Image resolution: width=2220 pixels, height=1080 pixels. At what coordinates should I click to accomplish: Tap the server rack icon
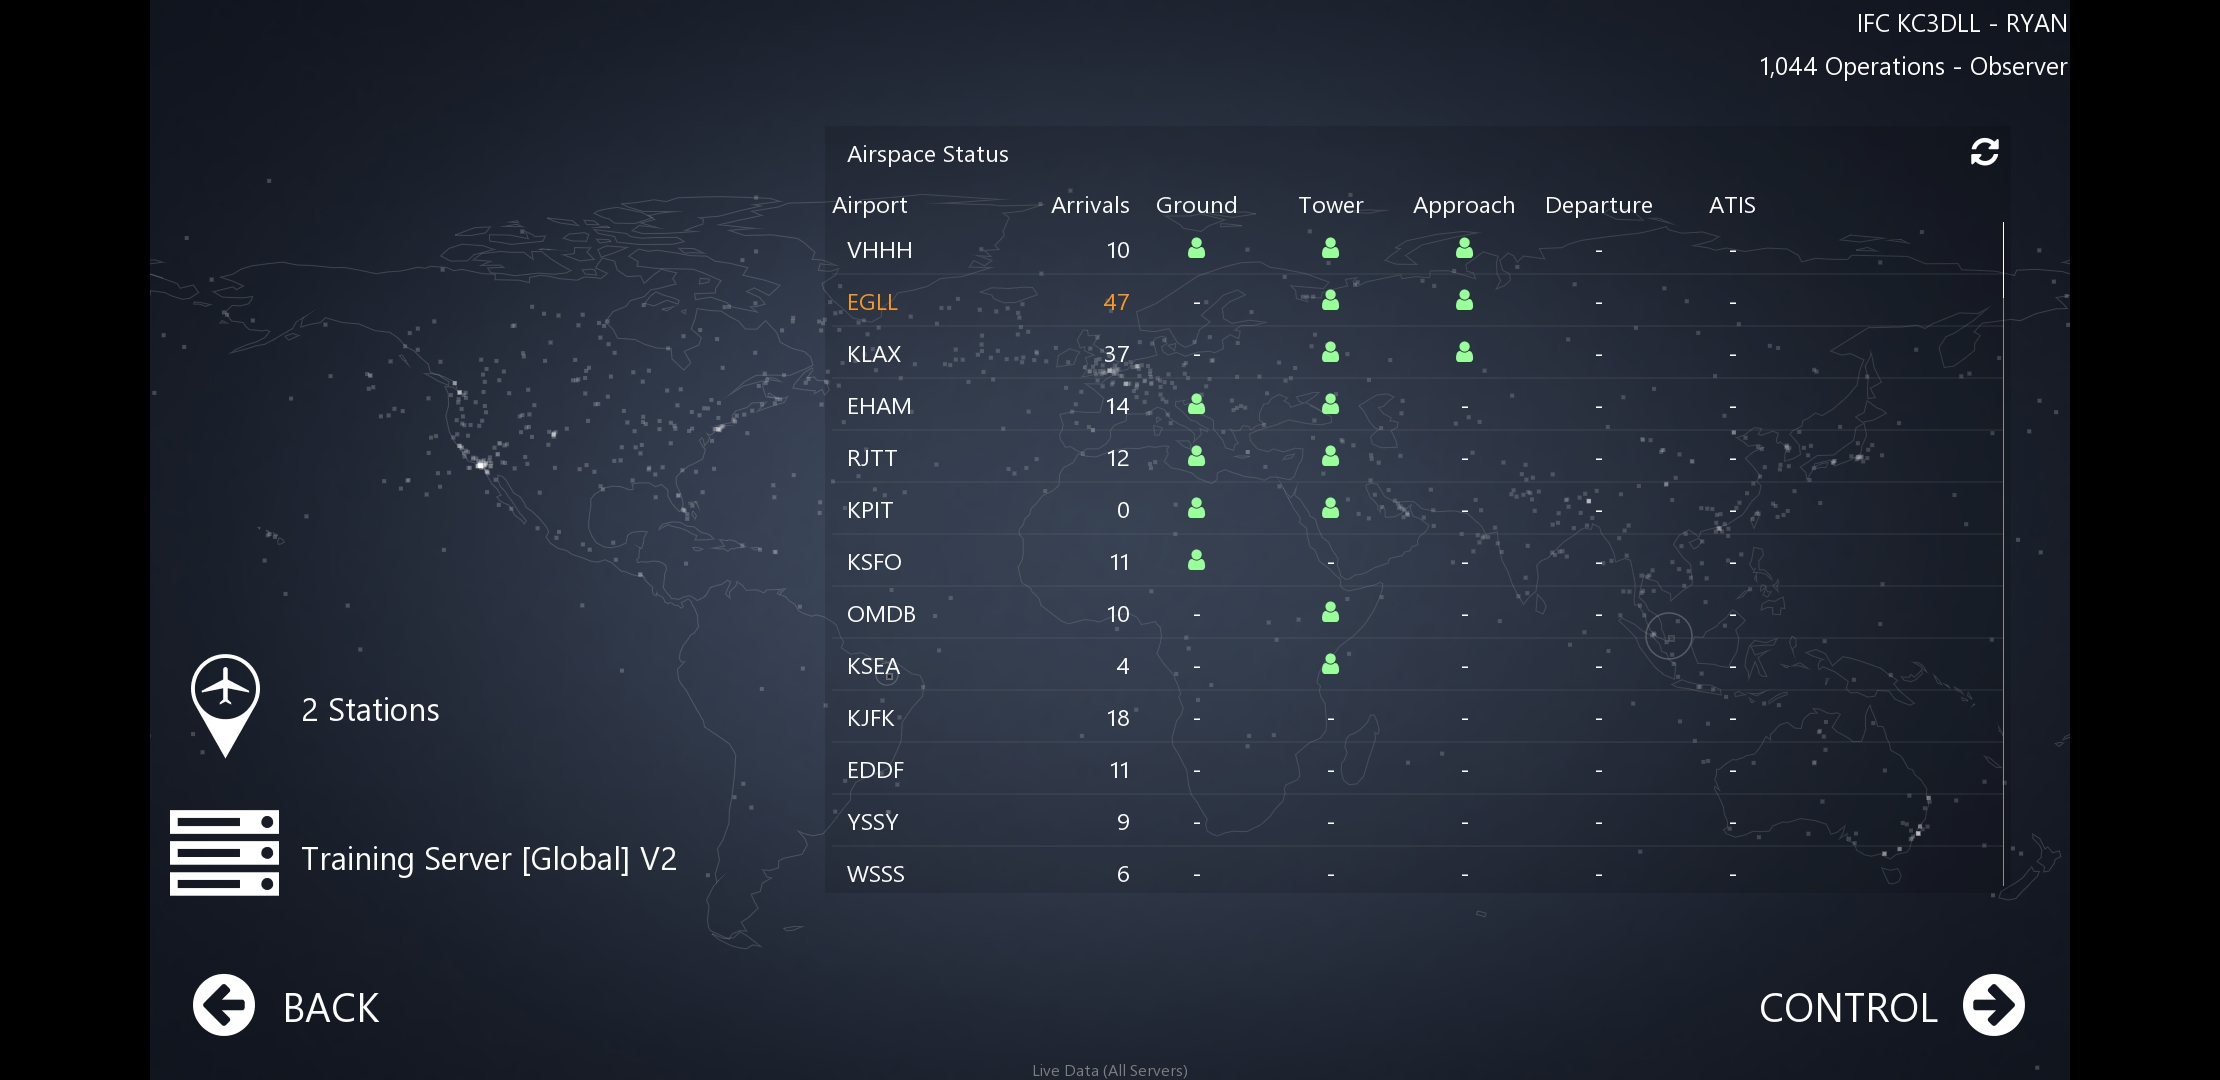[x=224, y=853]
